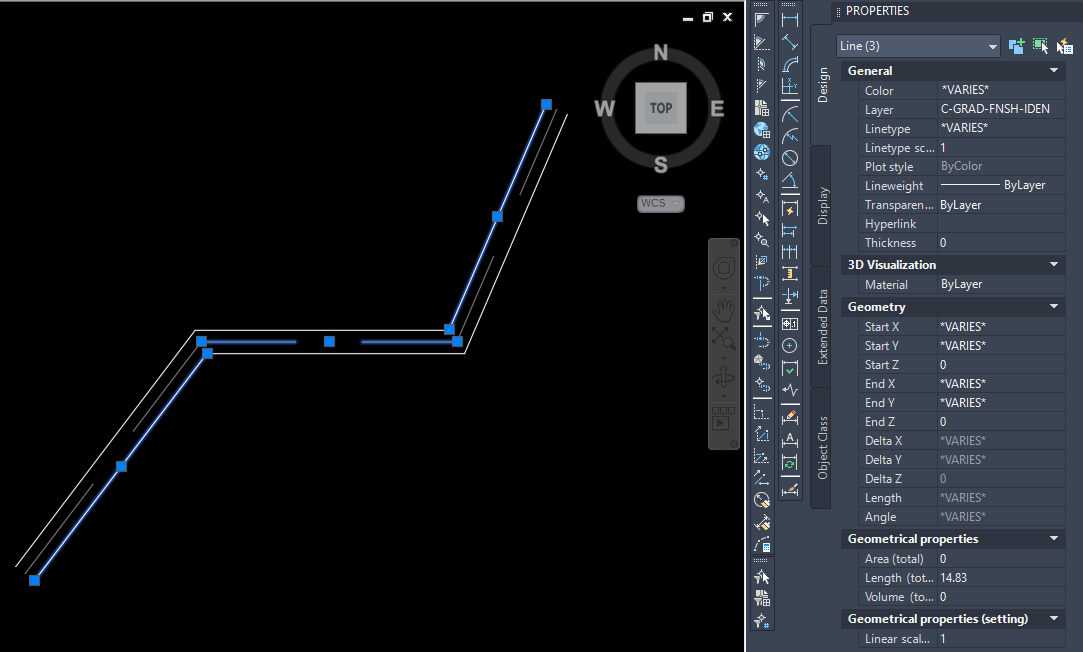Select the Dimension Break tool
Viewport: 1083px width, 652px height.
(789, 296)
